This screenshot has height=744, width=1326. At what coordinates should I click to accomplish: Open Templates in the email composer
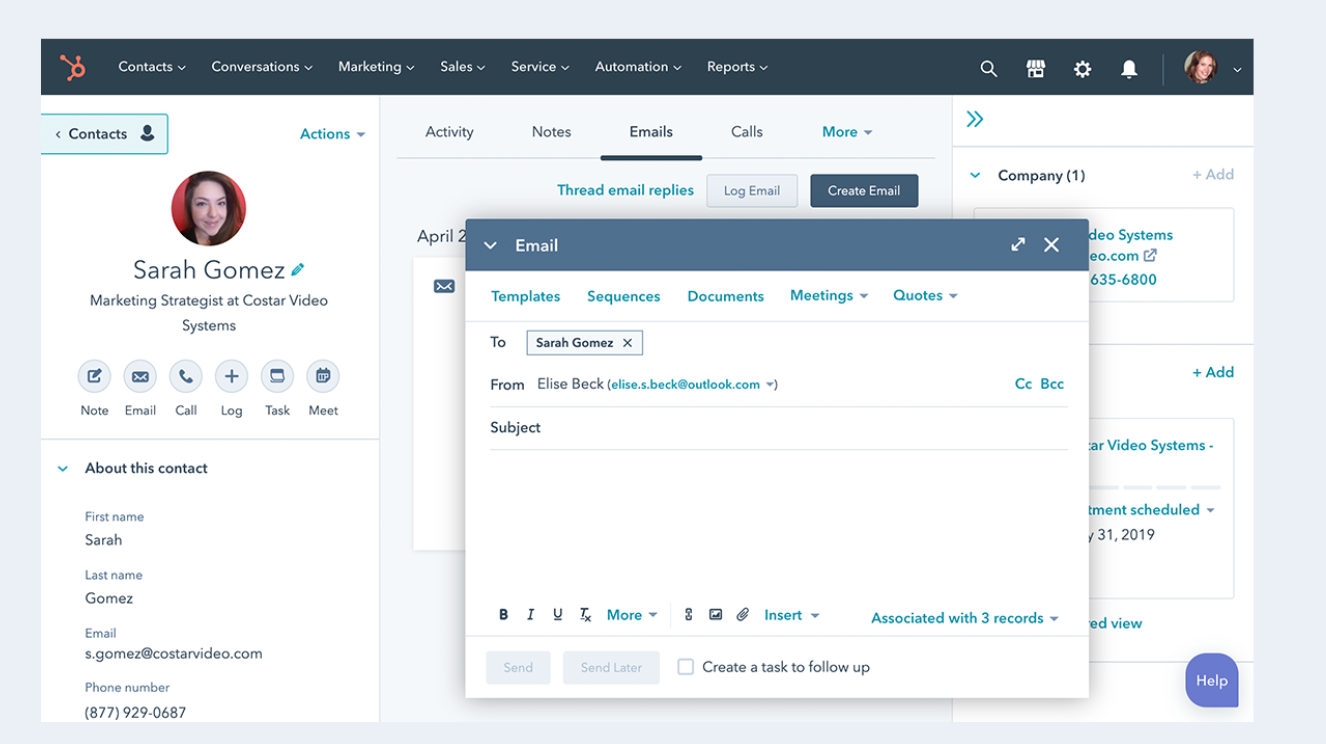click(525, 297)
